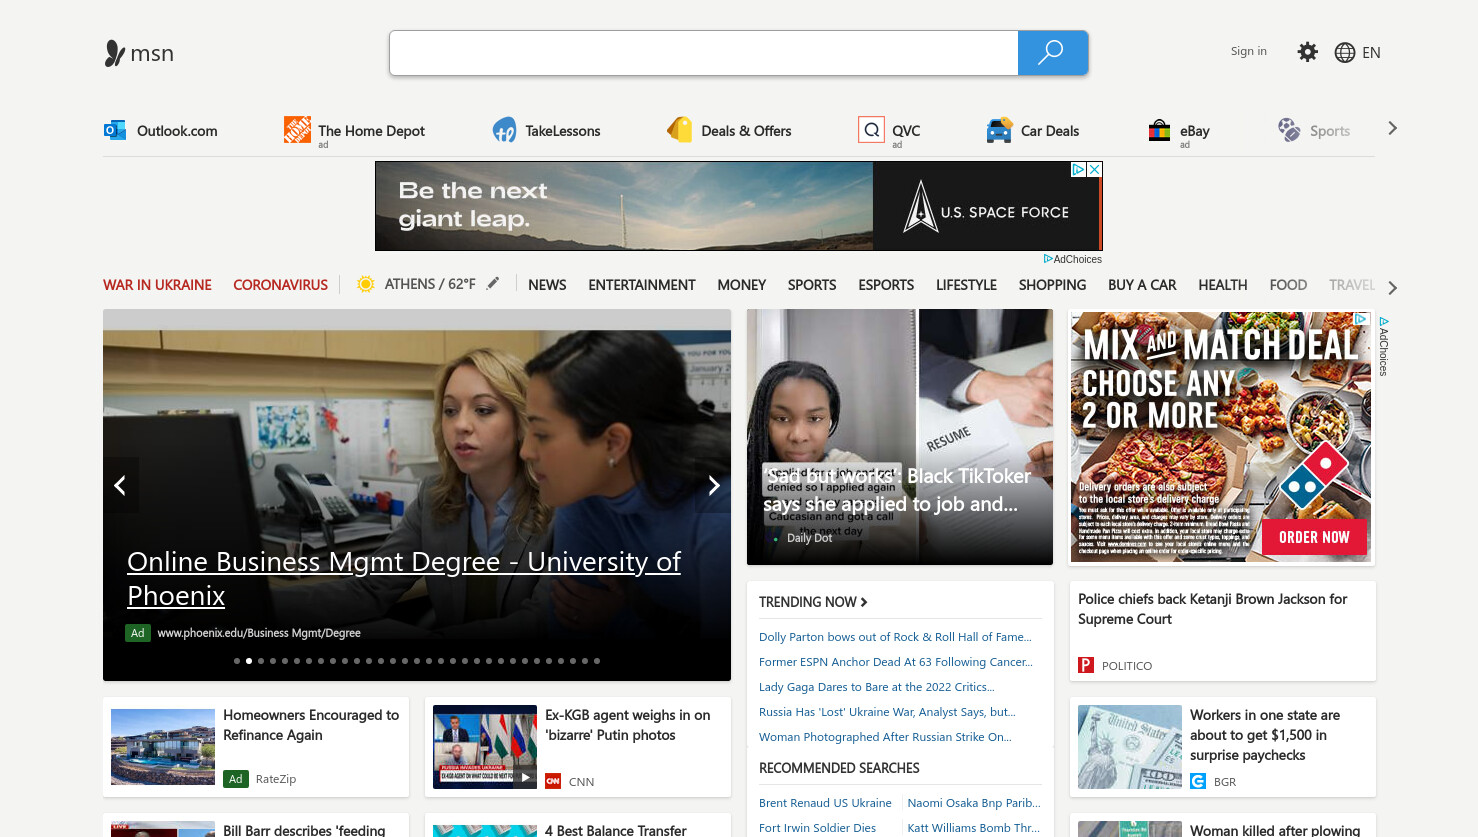
Task: Open Woman Photographed After Russian Strike trend
Action: point(885,737)
